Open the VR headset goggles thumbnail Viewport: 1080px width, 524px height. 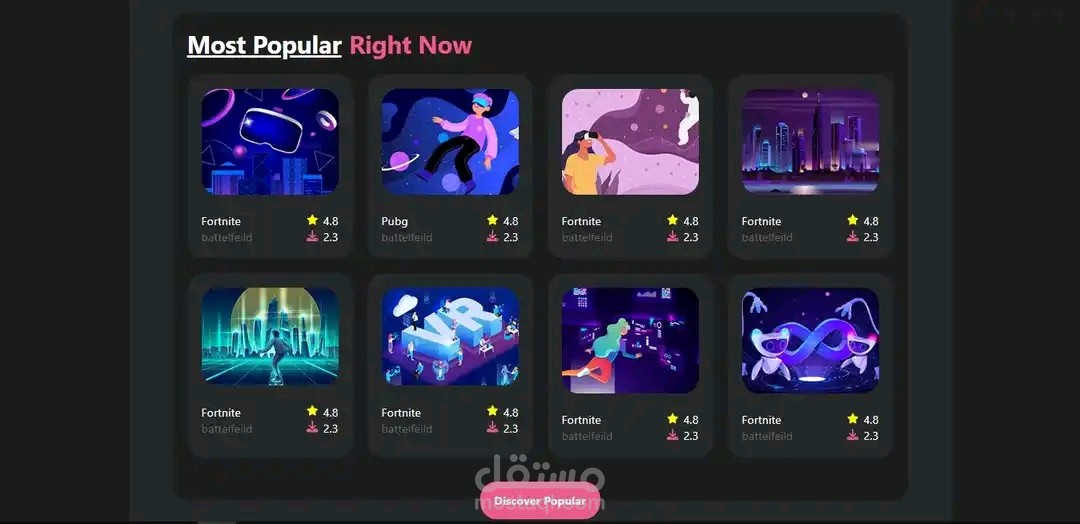pos(270,142)
